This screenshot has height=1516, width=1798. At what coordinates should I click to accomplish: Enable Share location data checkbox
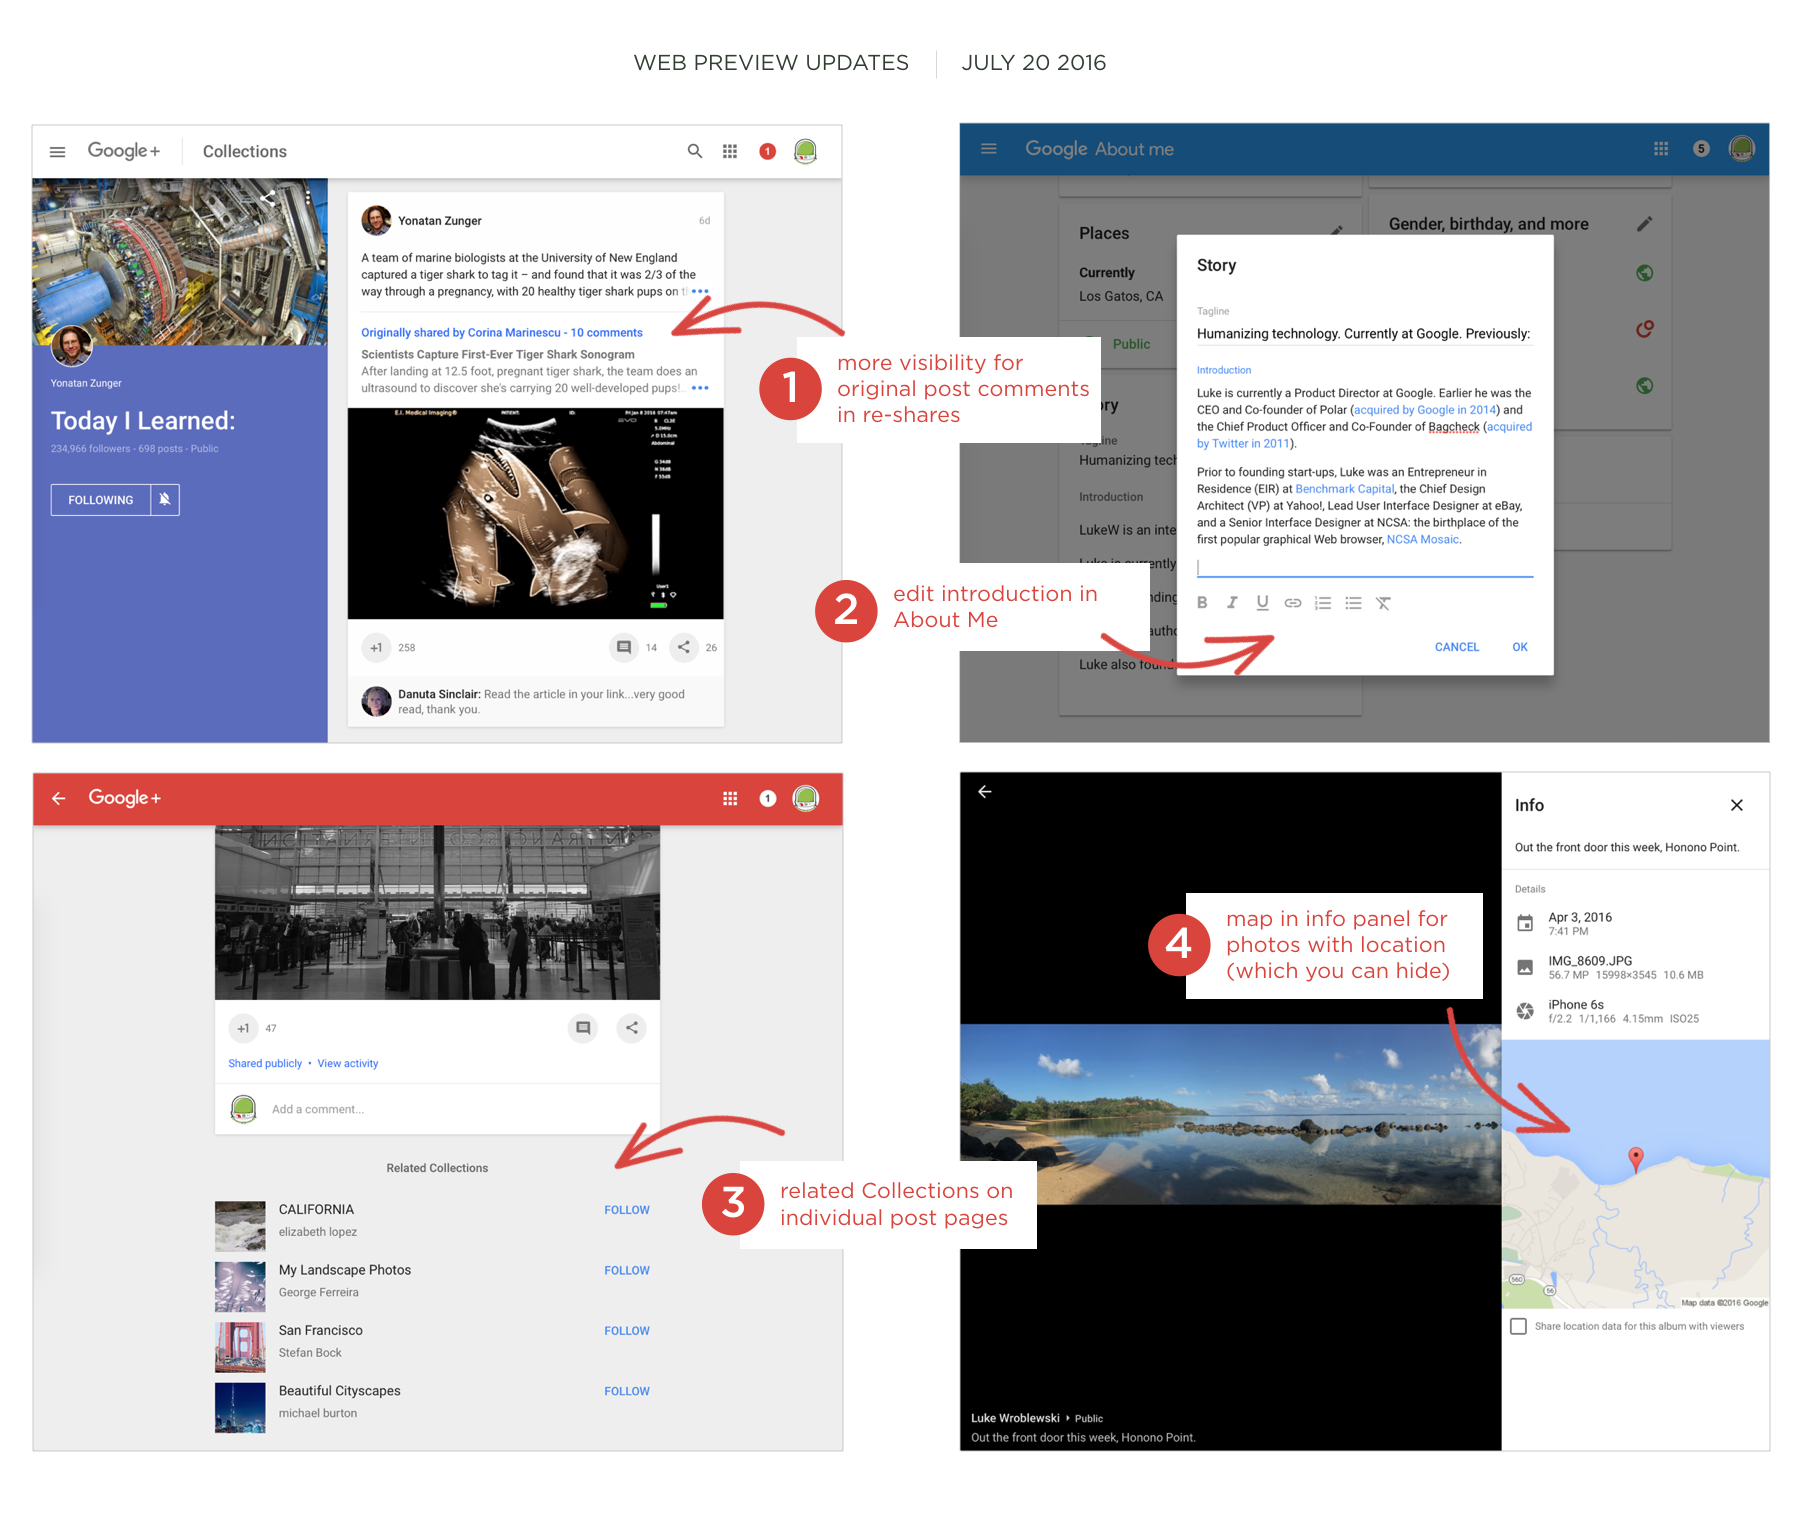click(1518, 1326)
